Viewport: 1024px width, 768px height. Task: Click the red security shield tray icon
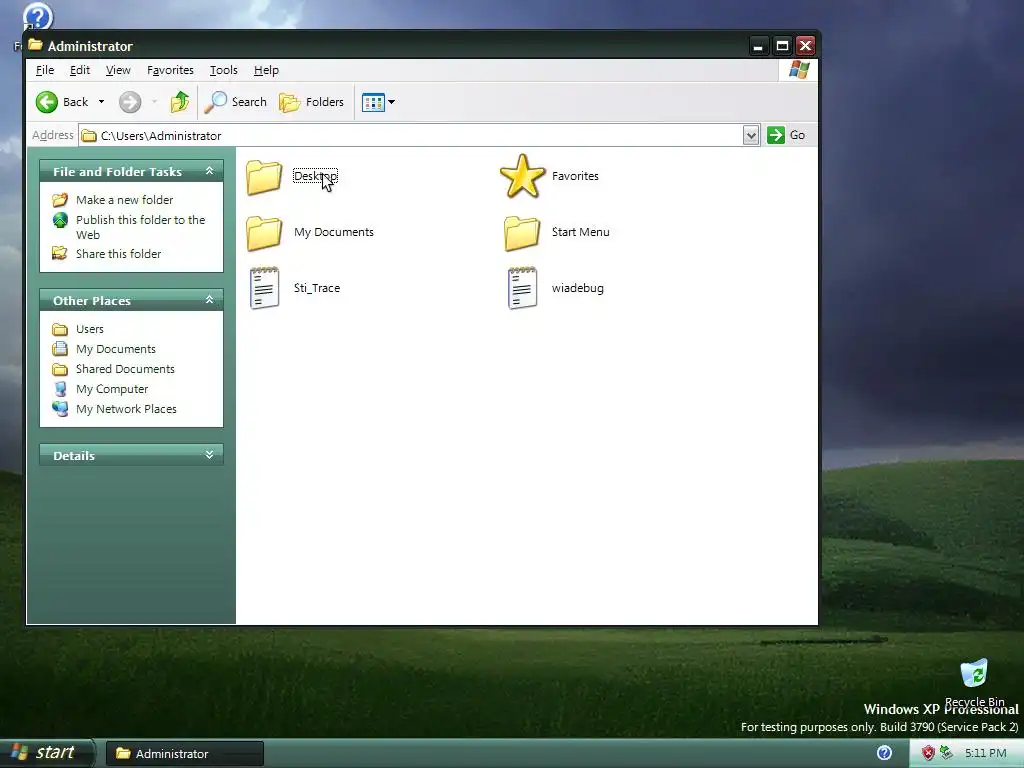click(928, 753)
